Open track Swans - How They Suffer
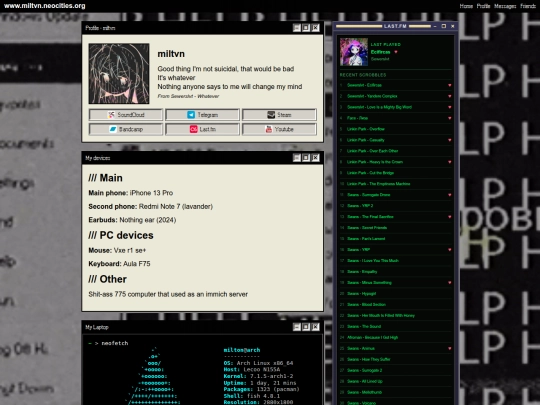 tap(369, 360)
